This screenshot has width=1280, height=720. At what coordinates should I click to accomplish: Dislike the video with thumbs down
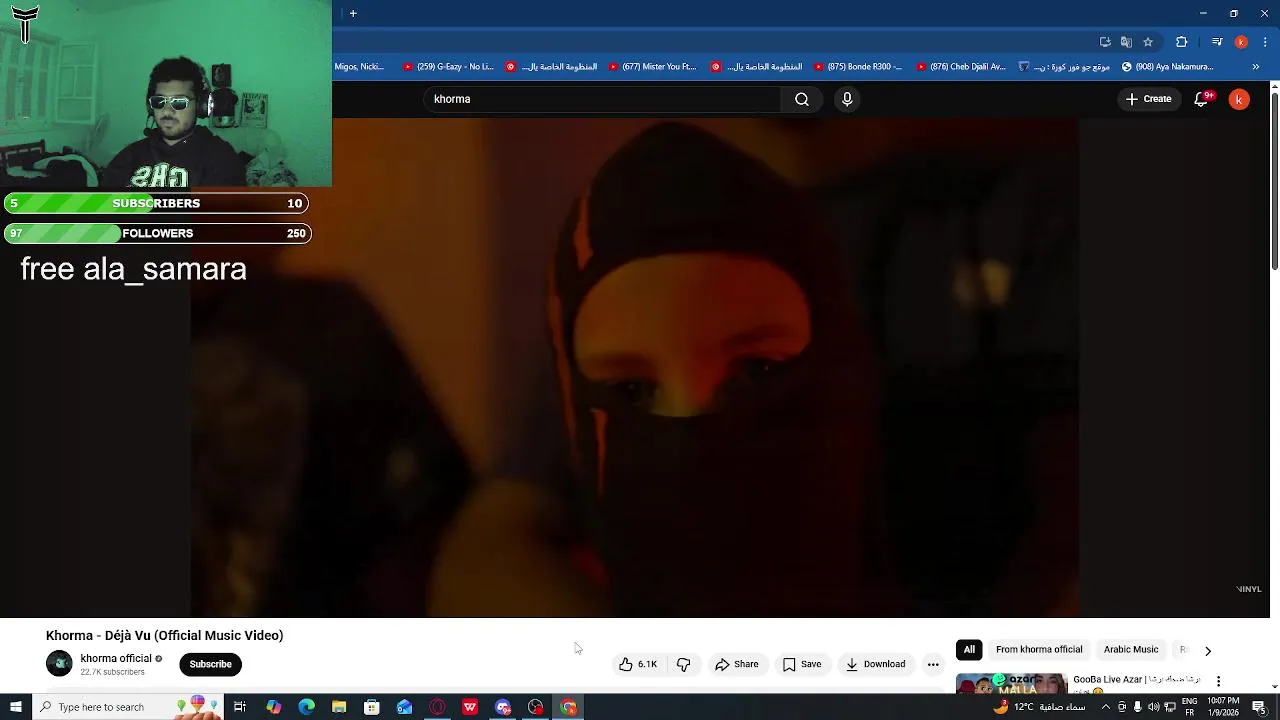[684, 664]
